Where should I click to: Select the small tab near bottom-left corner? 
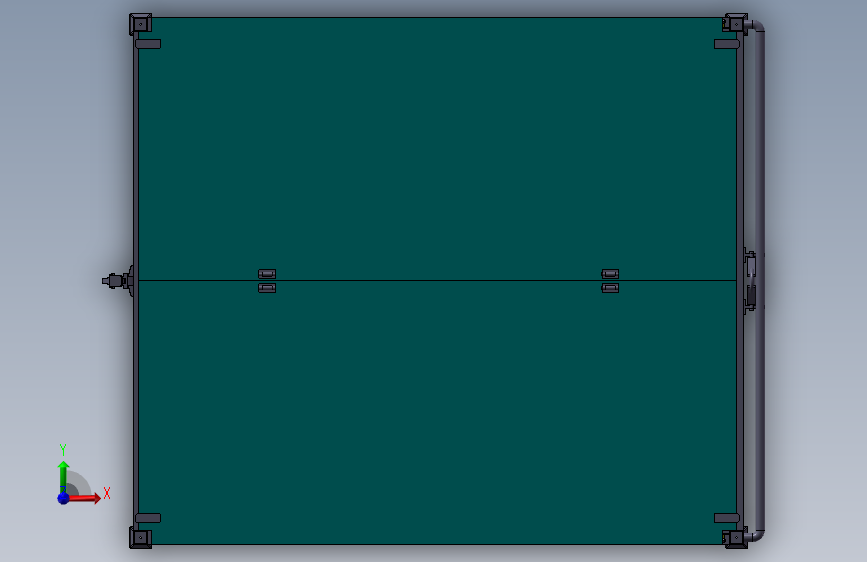point(148,518)
